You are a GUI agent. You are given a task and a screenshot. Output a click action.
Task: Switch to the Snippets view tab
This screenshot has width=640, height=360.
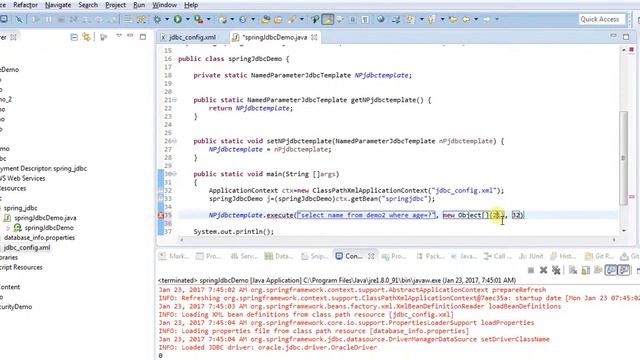[314, 256]
